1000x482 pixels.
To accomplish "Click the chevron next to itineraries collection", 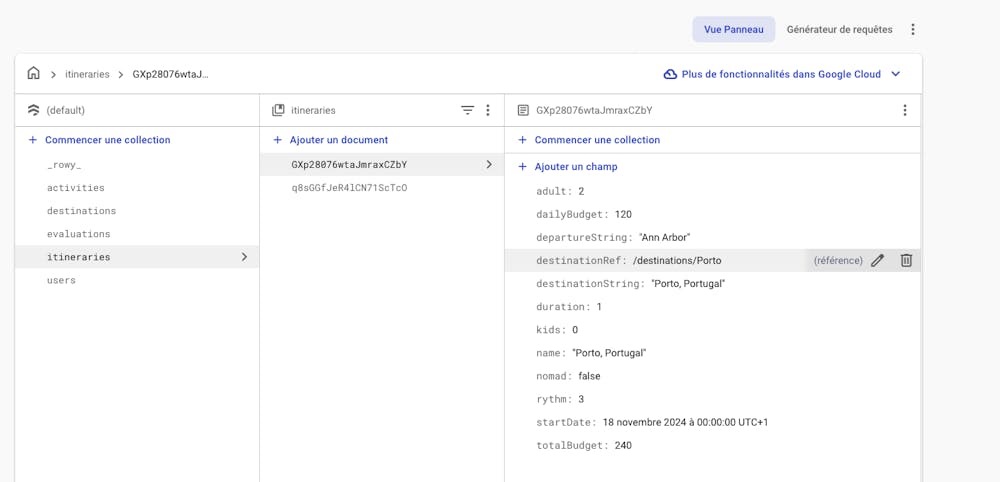I will pos(244,257).
